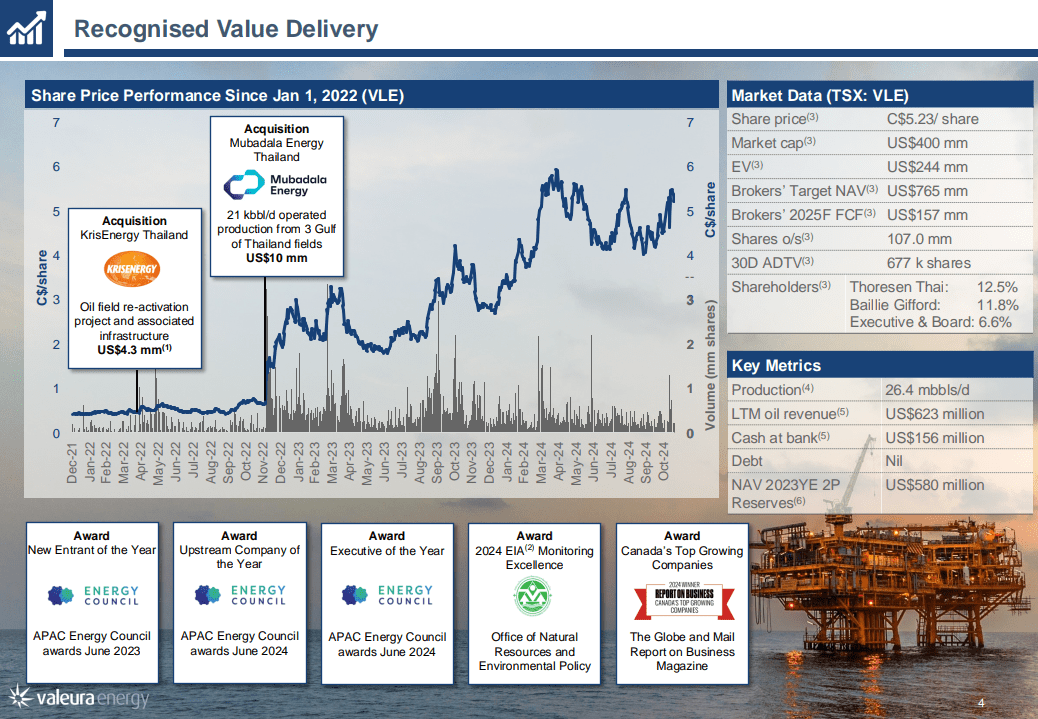Screen dimensions: 1038x719
Task: Click the Nov-22 label on the chart x-axis
Action: click(264, 464)
